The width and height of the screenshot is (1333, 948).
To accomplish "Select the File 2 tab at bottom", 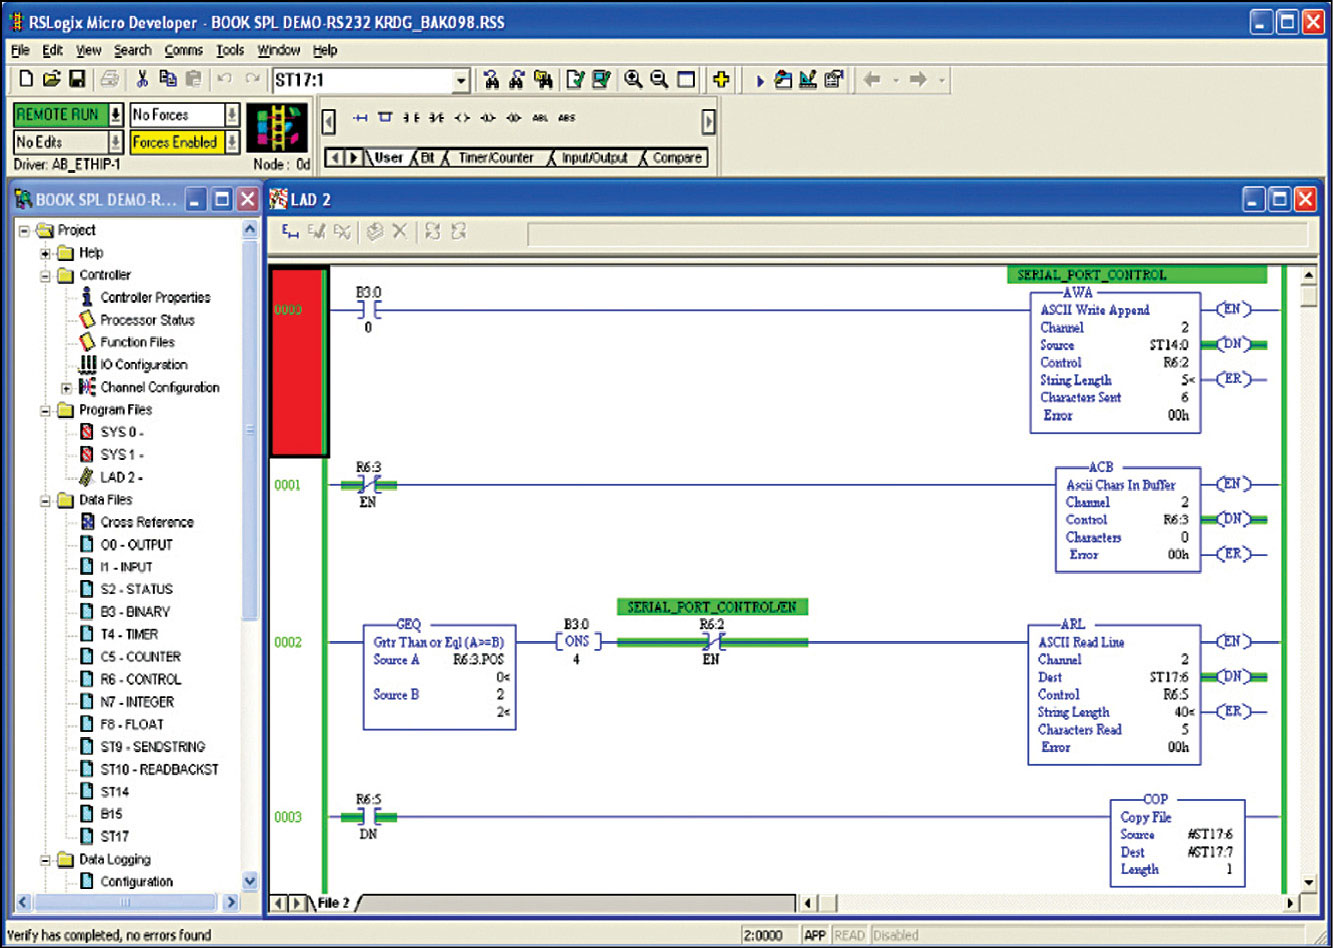I will [333, 903].
